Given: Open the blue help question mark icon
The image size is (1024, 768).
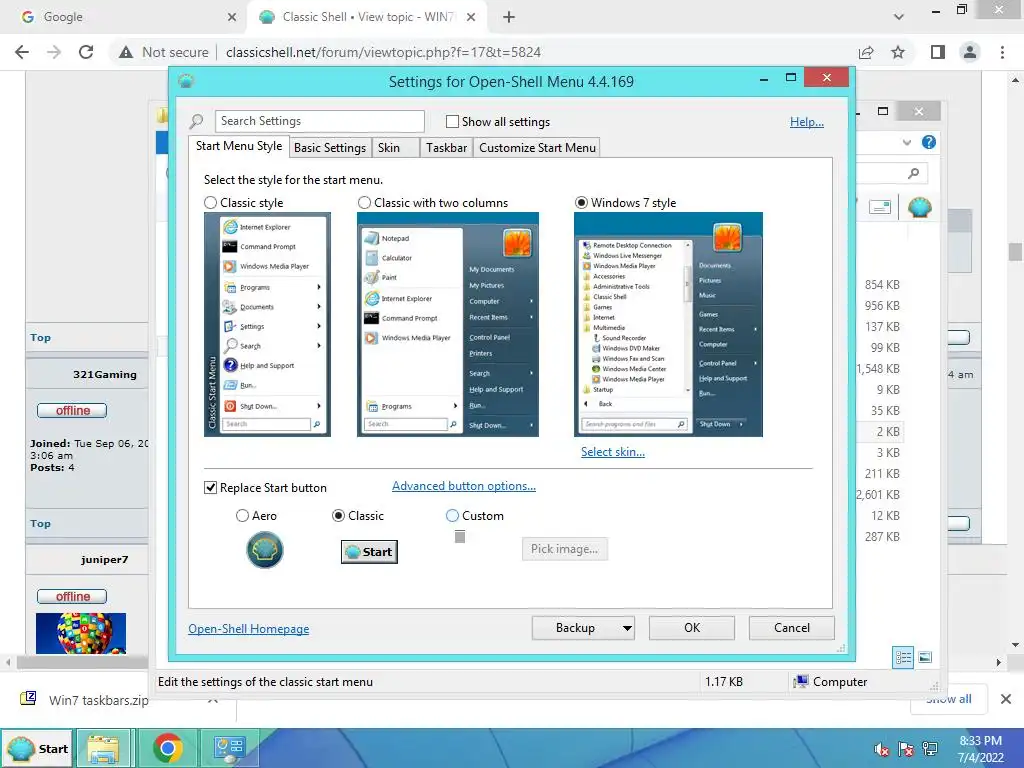Looking at the screenshot, I should coord(929,142).
